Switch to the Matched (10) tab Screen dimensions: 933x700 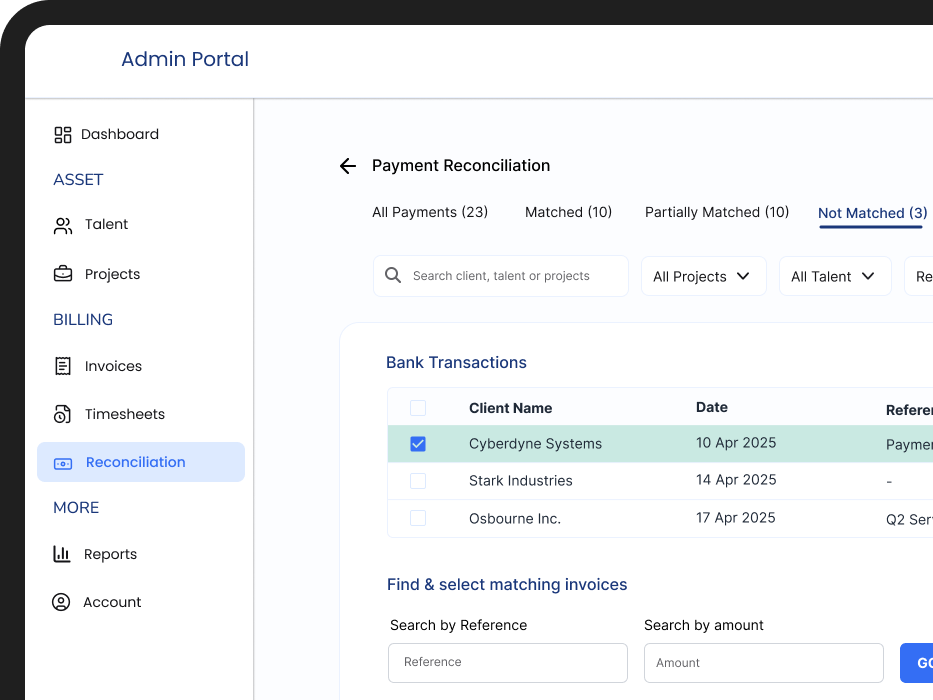(x=568, y=212)
